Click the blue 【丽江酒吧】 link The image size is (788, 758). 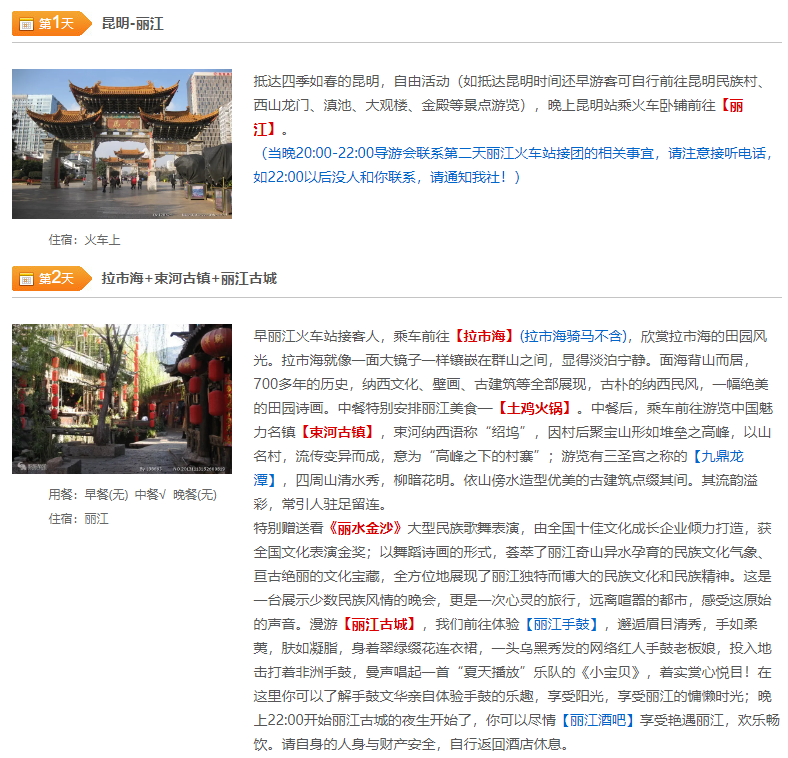[x=598, y=720]
